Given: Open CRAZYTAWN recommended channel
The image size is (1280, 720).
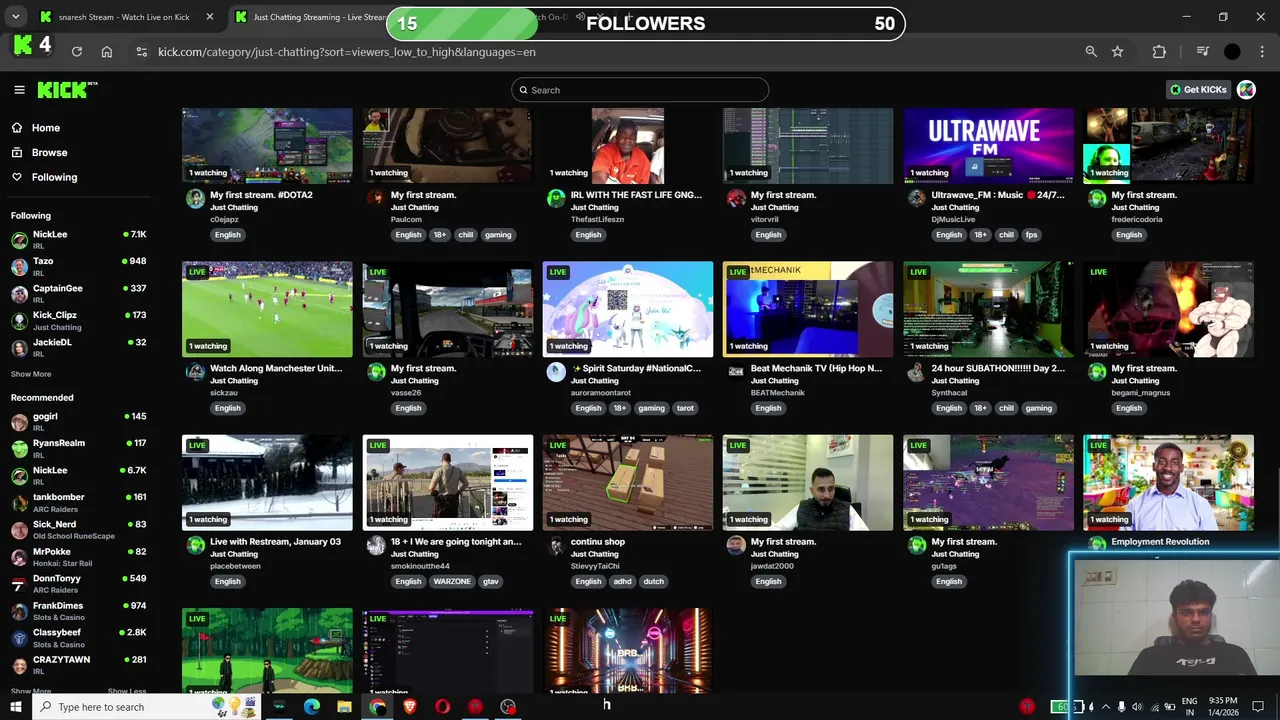Looking at the screenshot, I should [78, 665].
